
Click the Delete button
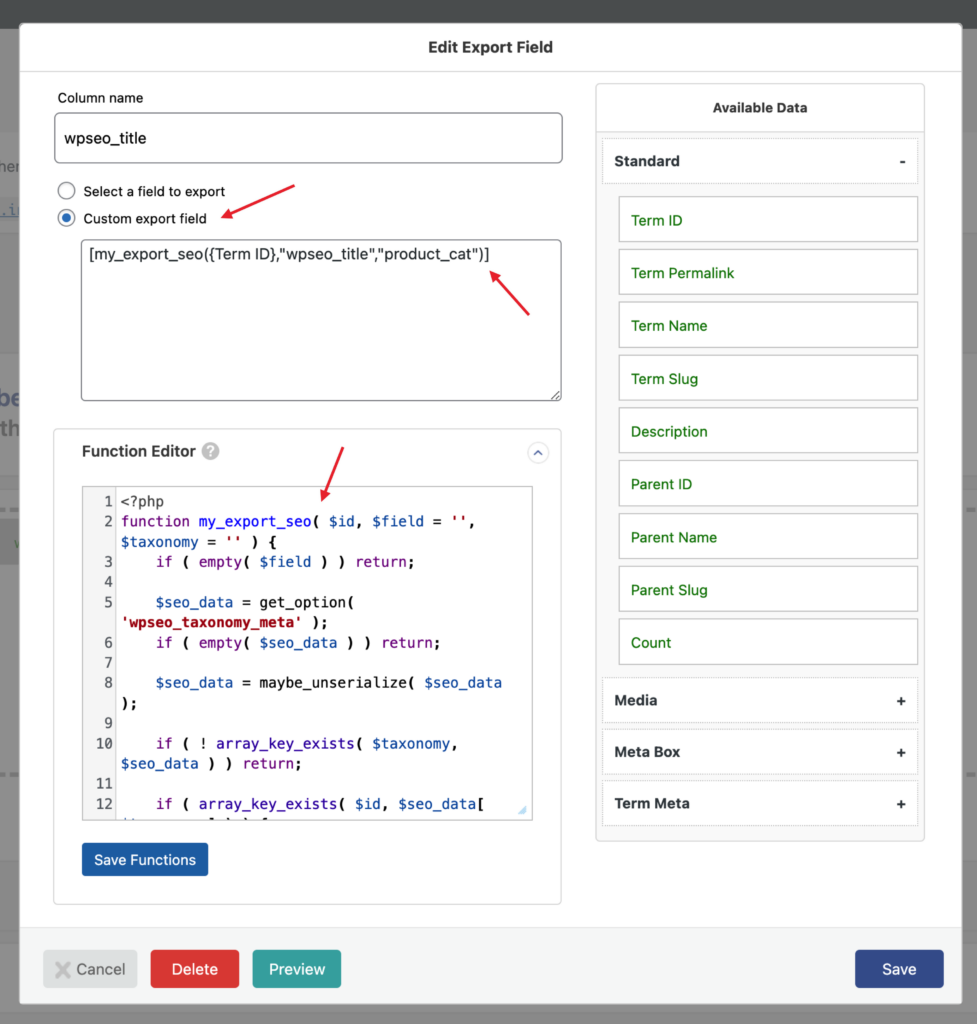(x=194, y=968)
